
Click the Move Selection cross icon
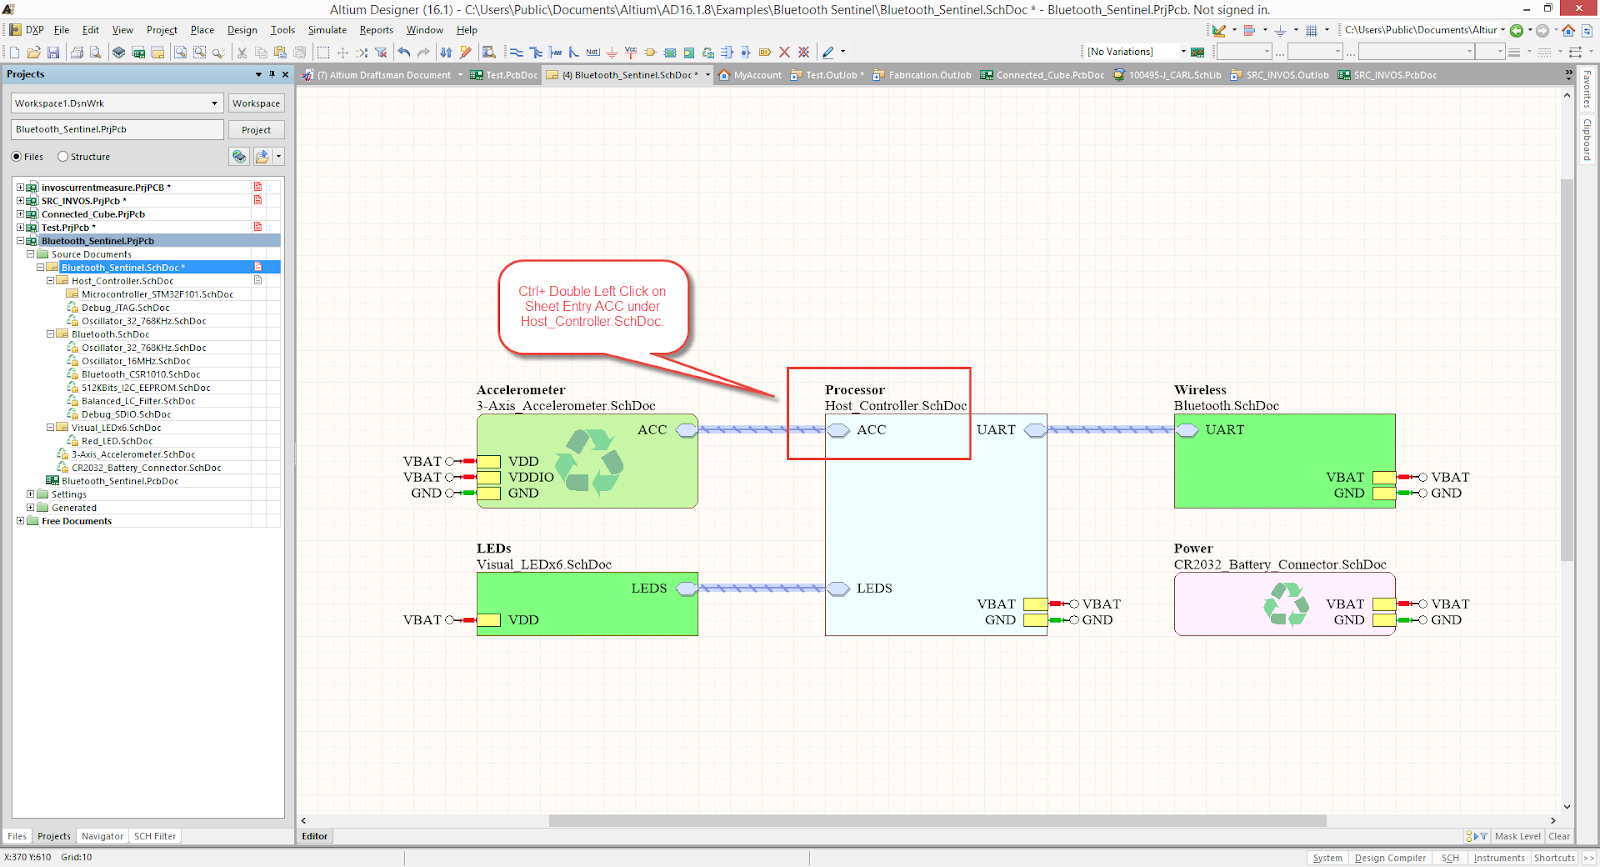click(342, 52)
